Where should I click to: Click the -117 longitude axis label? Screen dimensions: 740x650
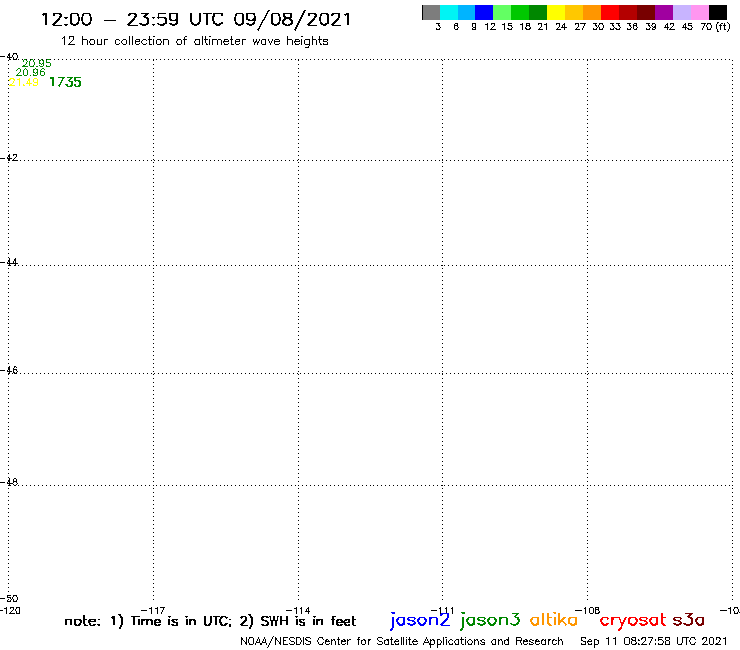click(x=153, y=610)
